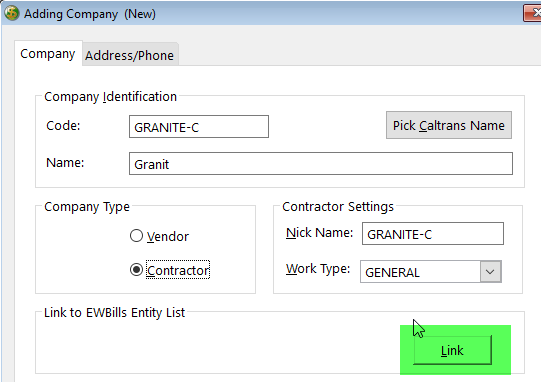Viewport: 541px width, 382px height.
Task: Click the Code label
Action: [x=63, y=126]
